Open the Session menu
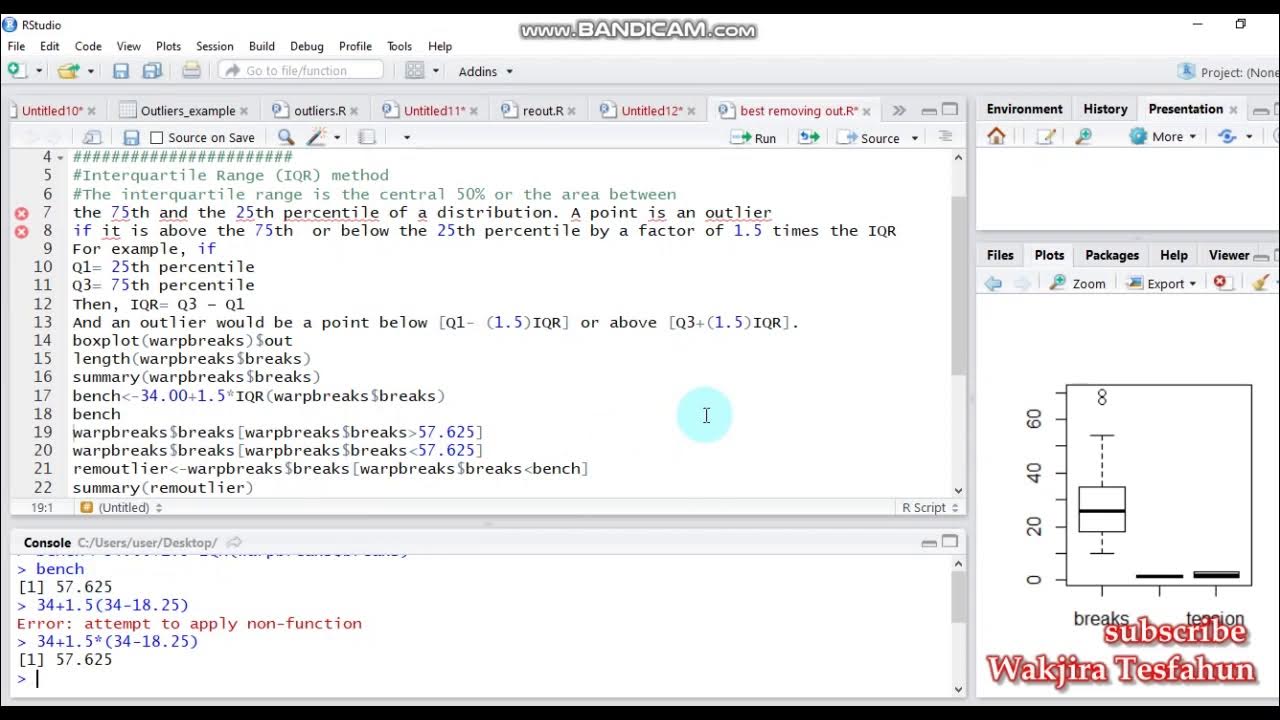Viewport: 1280px width, 720px height. coord(214,46)
